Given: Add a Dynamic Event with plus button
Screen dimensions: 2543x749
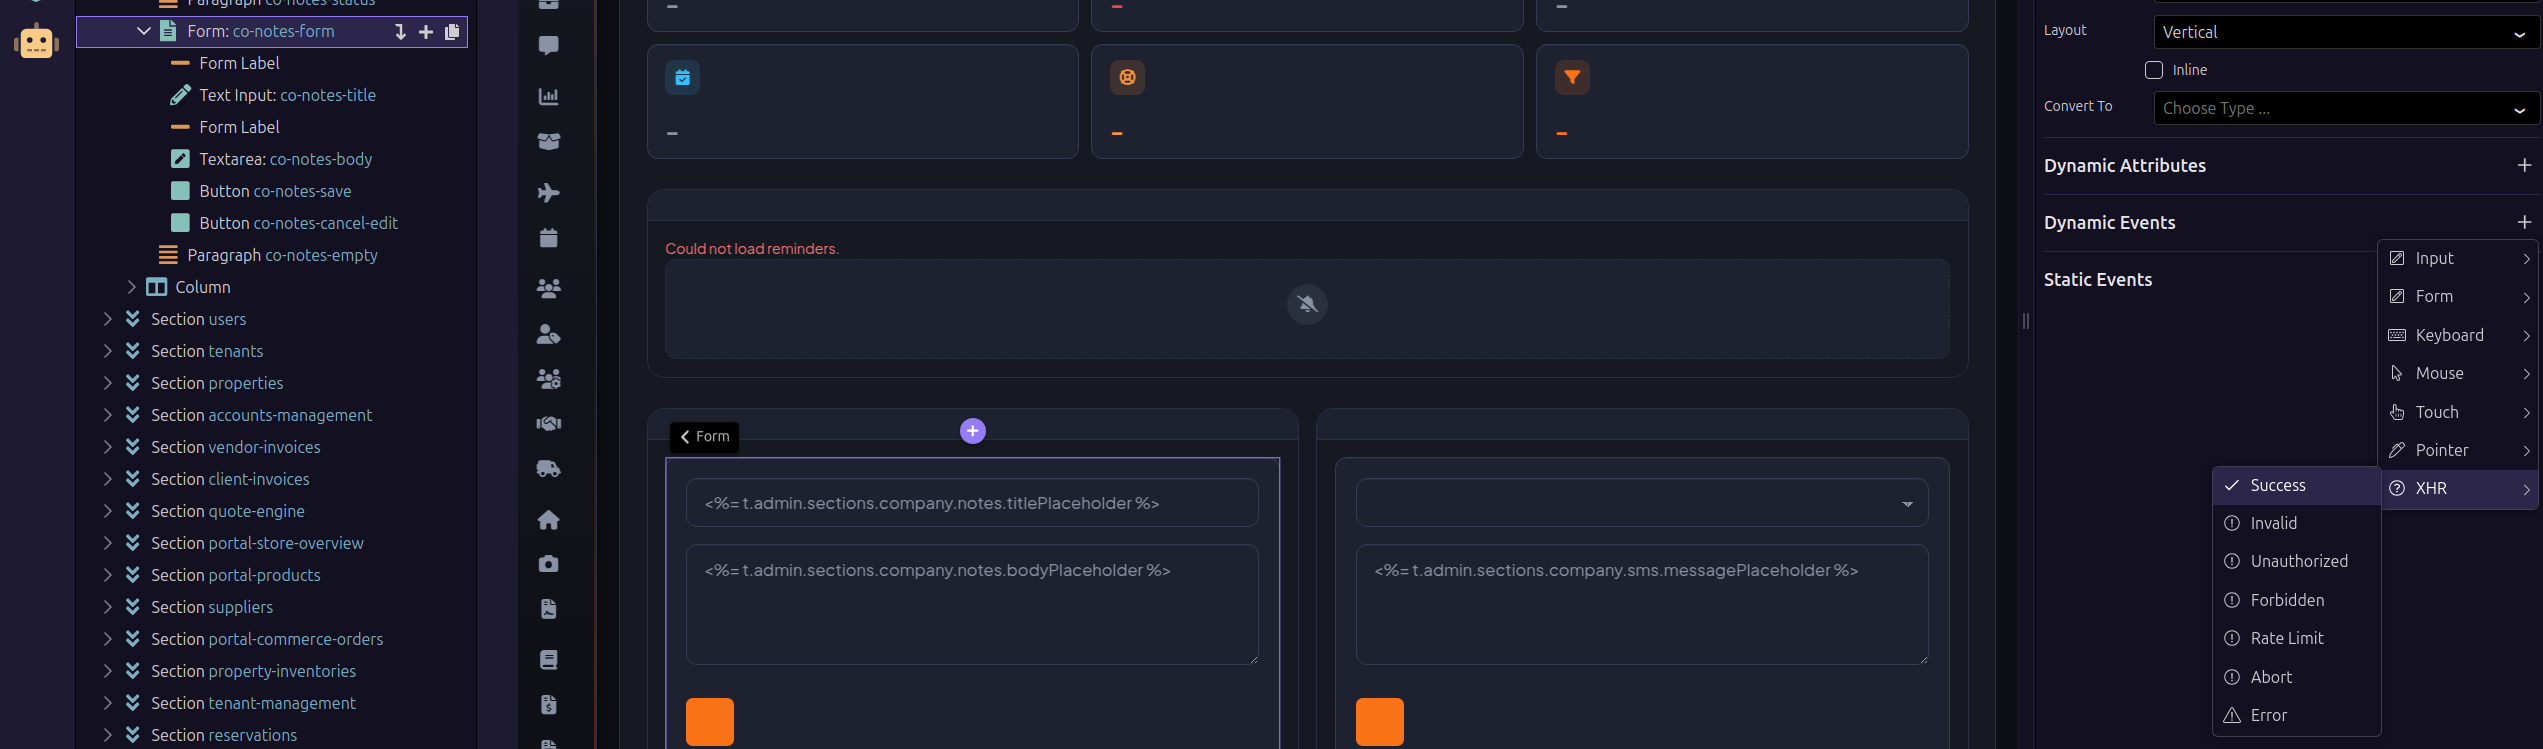Looking at the screenshot, I should [2524, 222].
